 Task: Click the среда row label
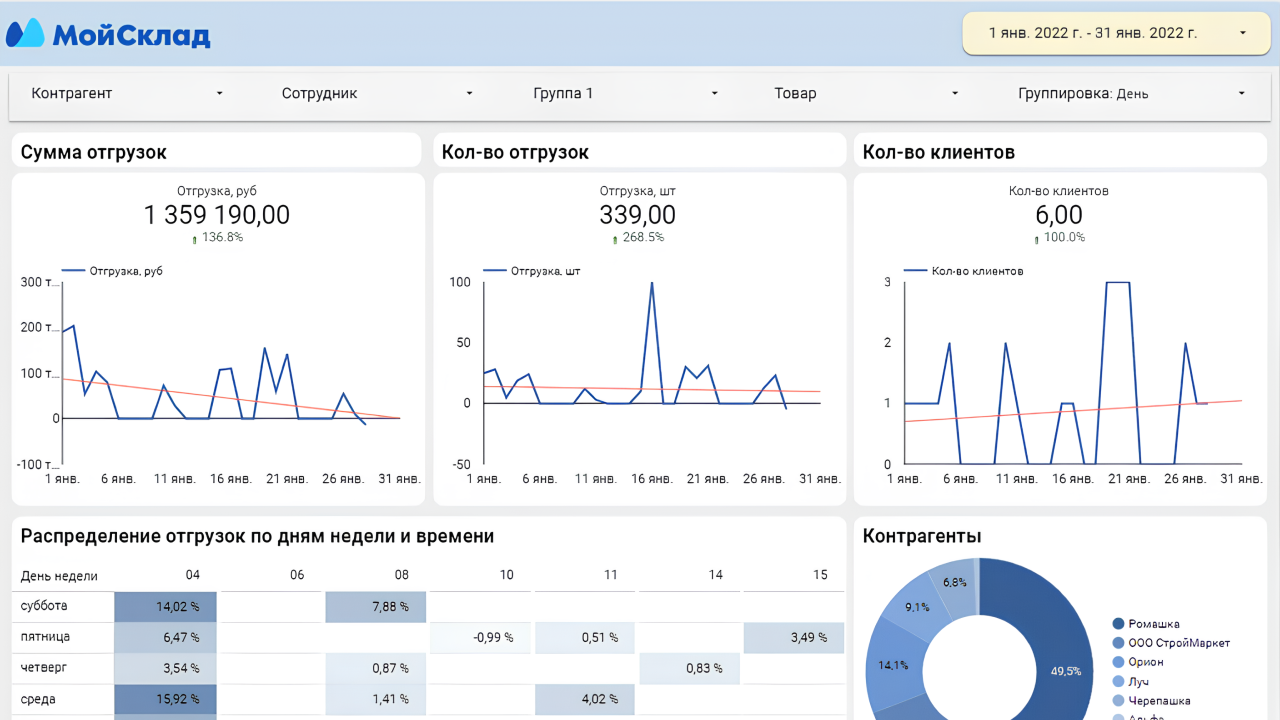click(38, 699)
